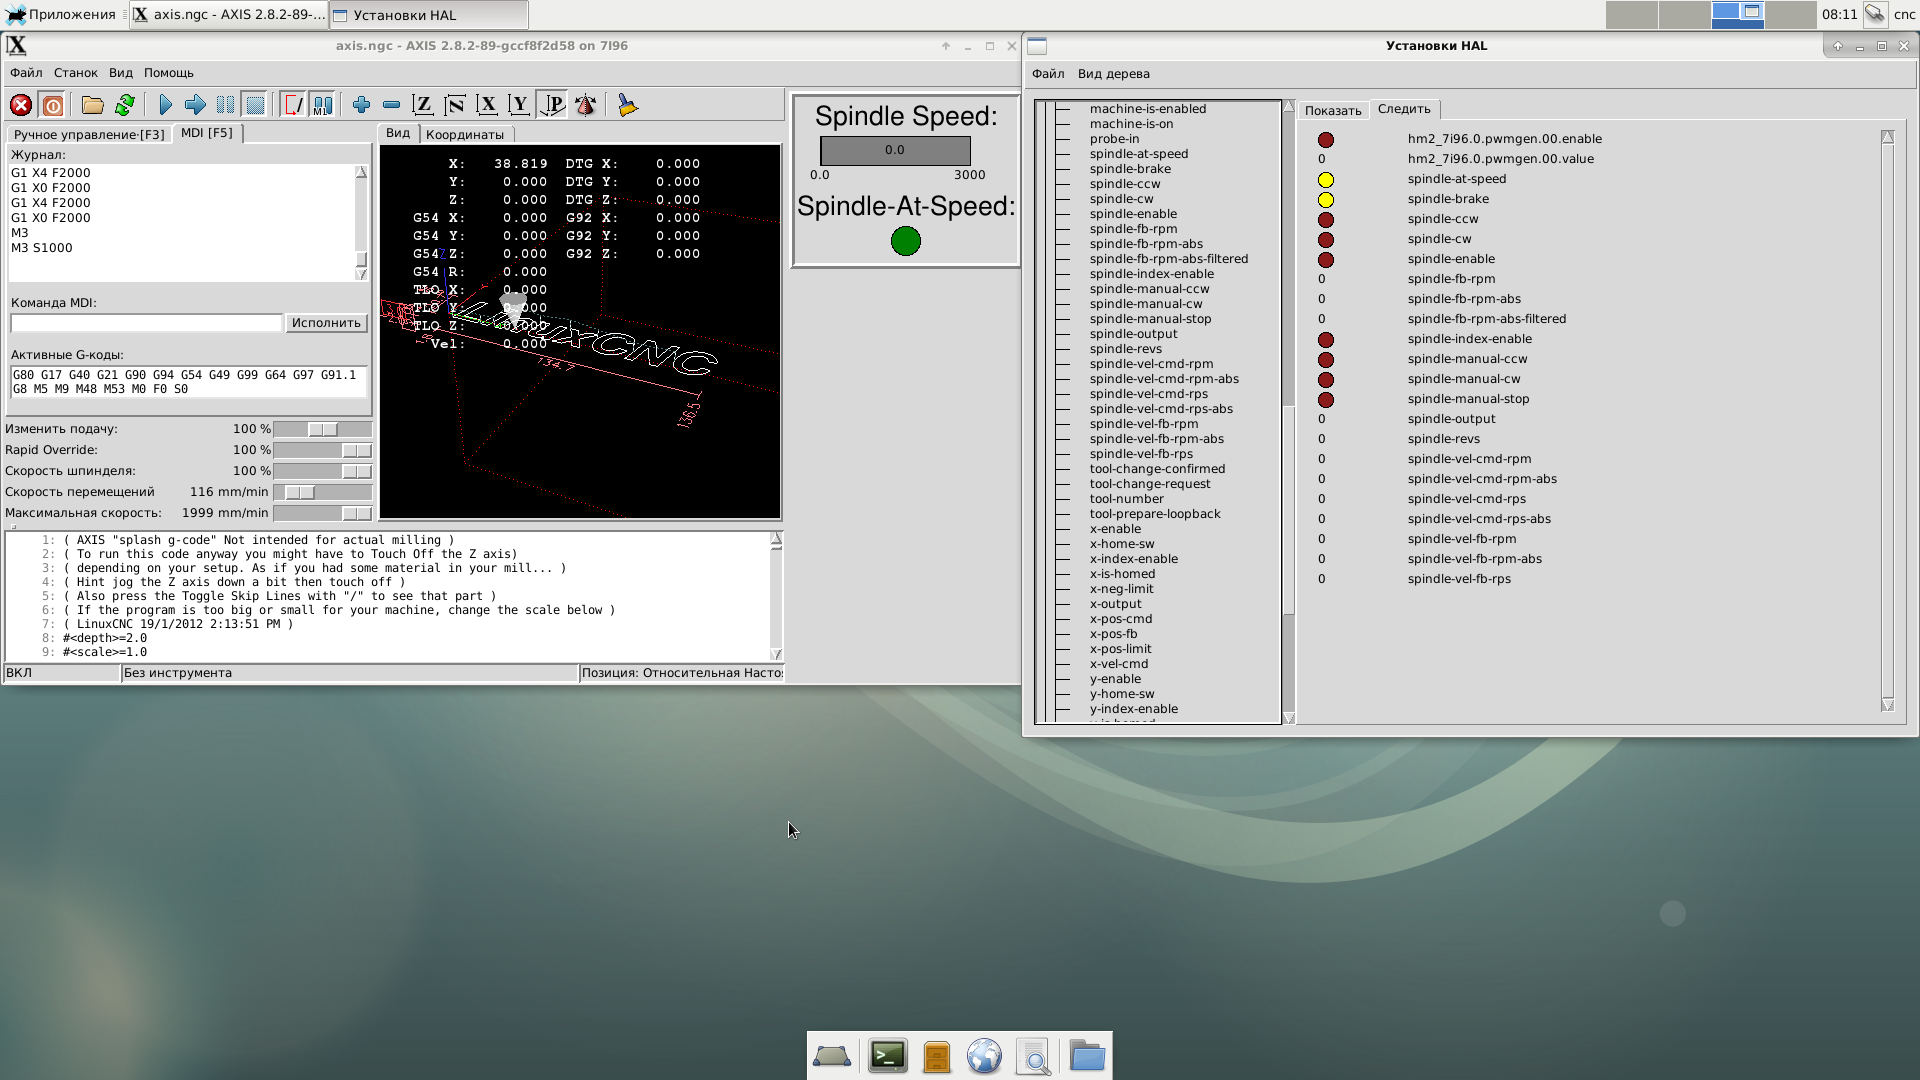
Task: Toggle optional pause M1 icon
Action: [322, 105]
